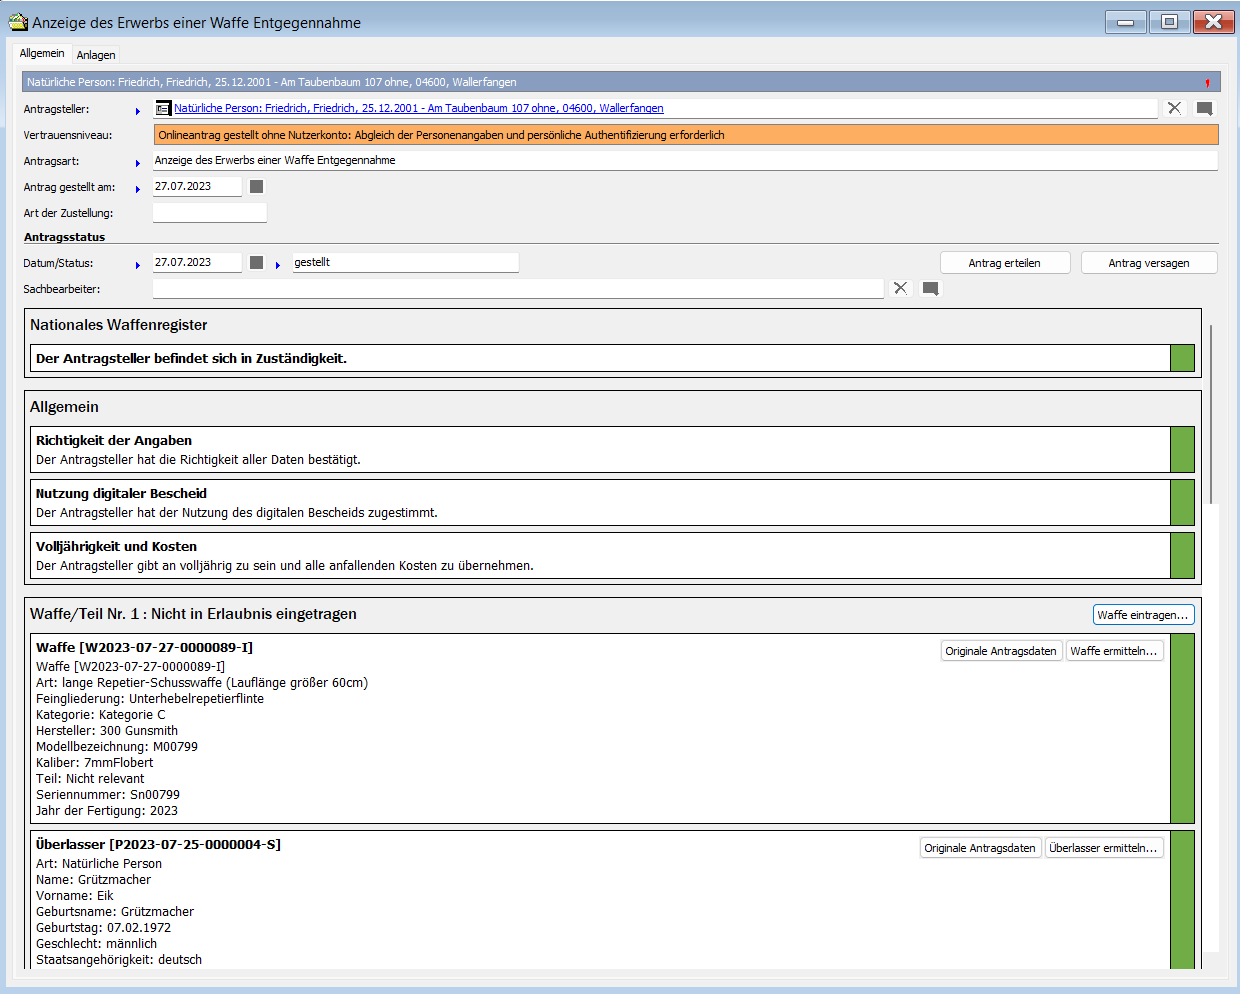1240x994 pixels.
Task: Click Waffe eintragen... button
Action: [x=1143, y=615]
